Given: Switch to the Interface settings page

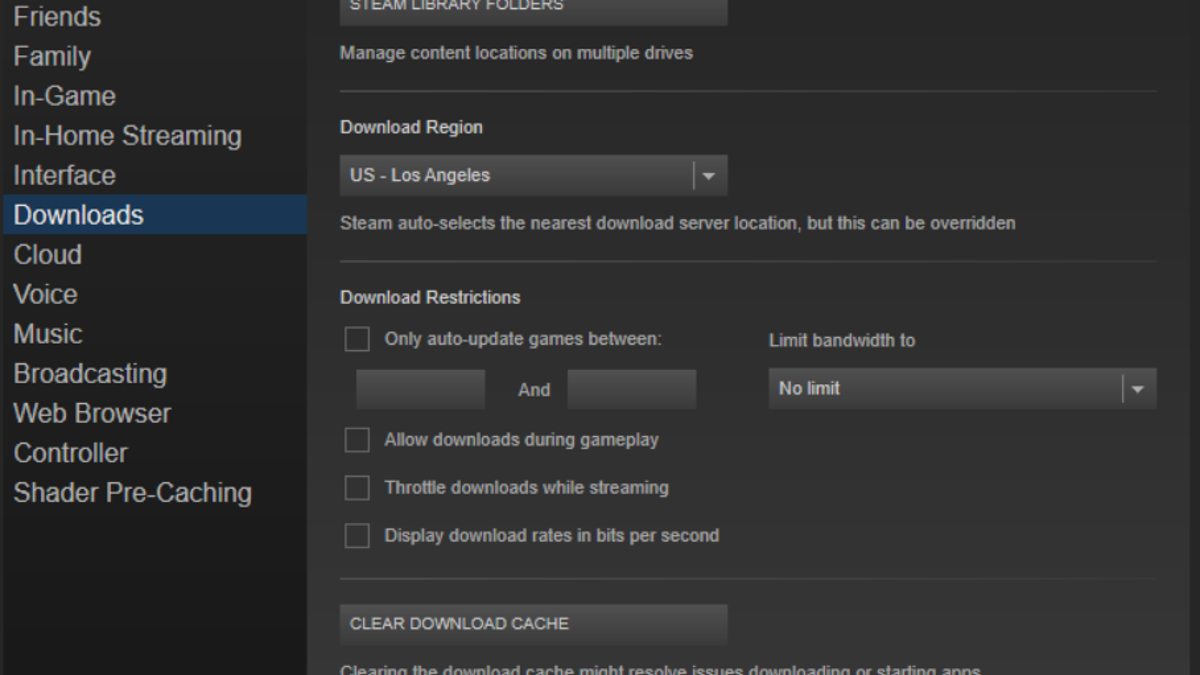Looking at the screenshot, I should (x=64, y=176).
